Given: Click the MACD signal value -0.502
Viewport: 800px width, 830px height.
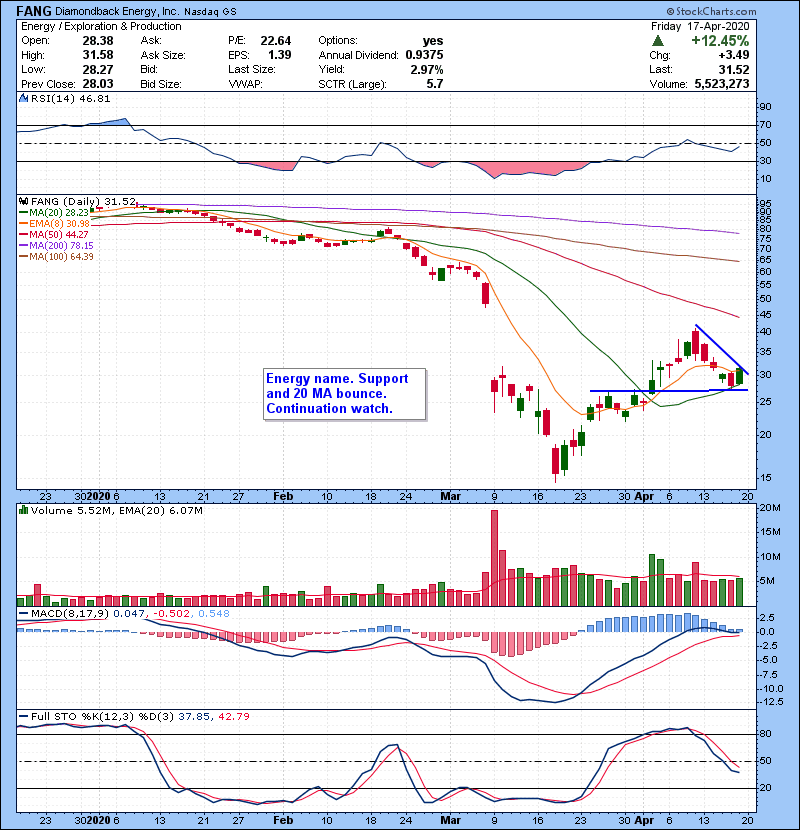Looking at the screenshot, I should [x=172, y=614].
